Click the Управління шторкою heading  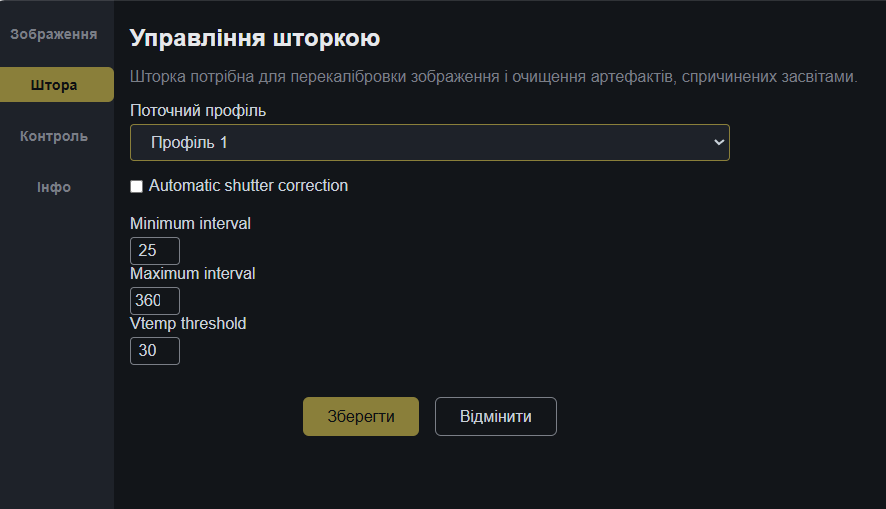click(255, 39)
